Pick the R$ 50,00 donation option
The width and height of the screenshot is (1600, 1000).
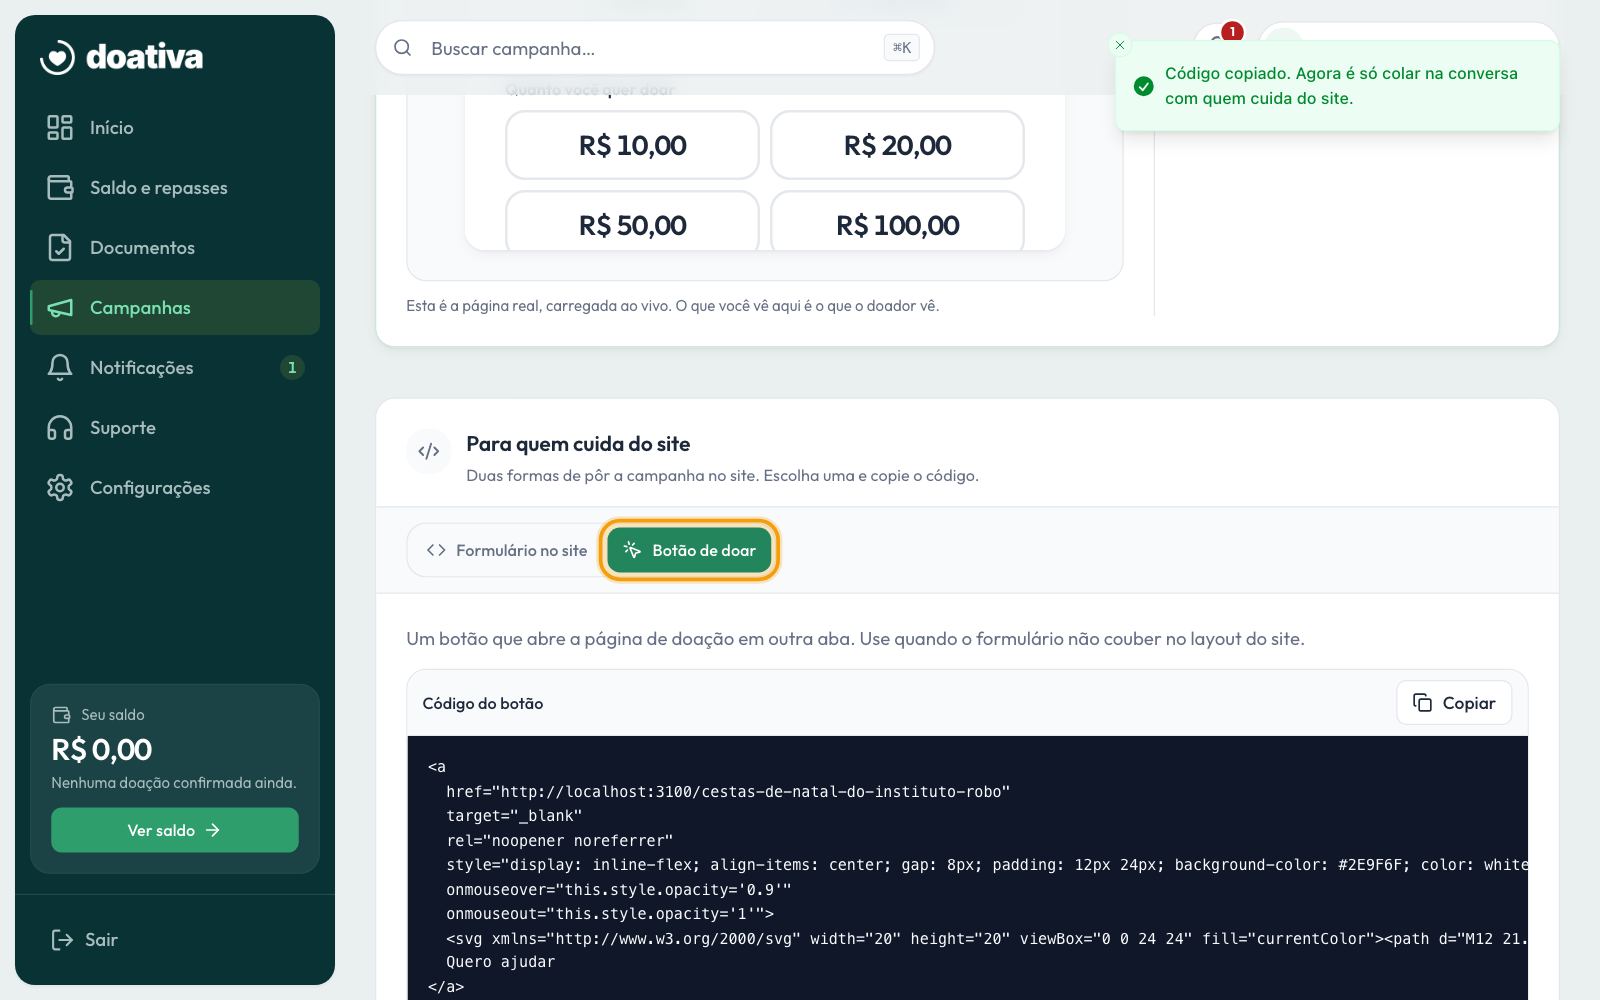pos(632,222)
